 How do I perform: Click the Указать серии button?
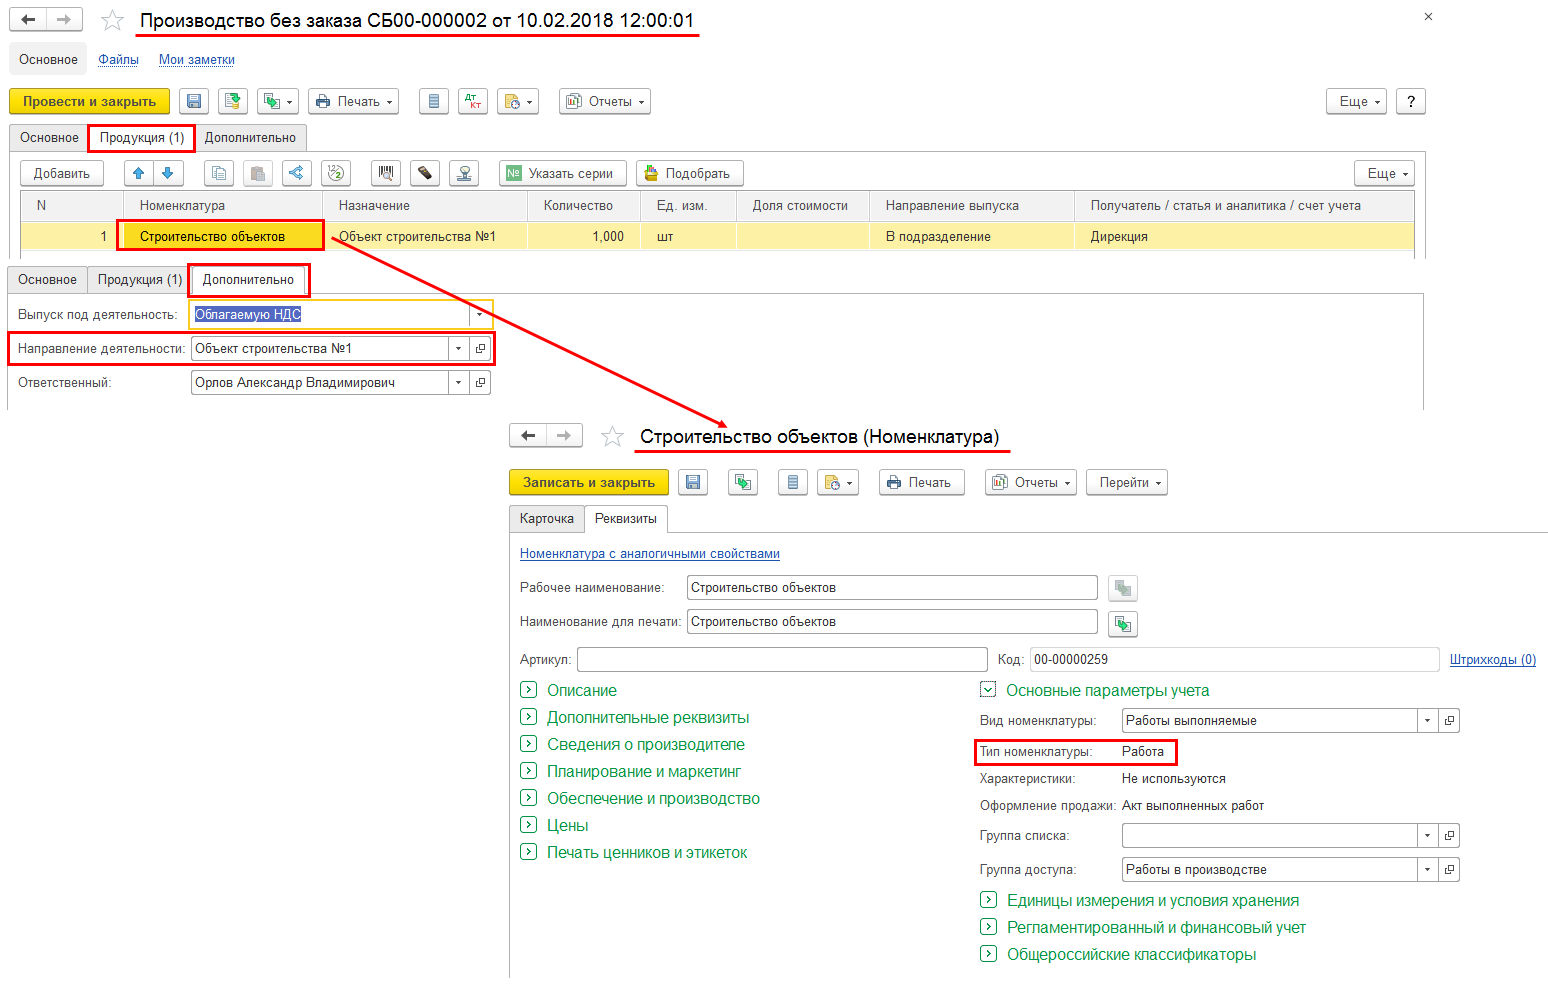coord(563,173)
